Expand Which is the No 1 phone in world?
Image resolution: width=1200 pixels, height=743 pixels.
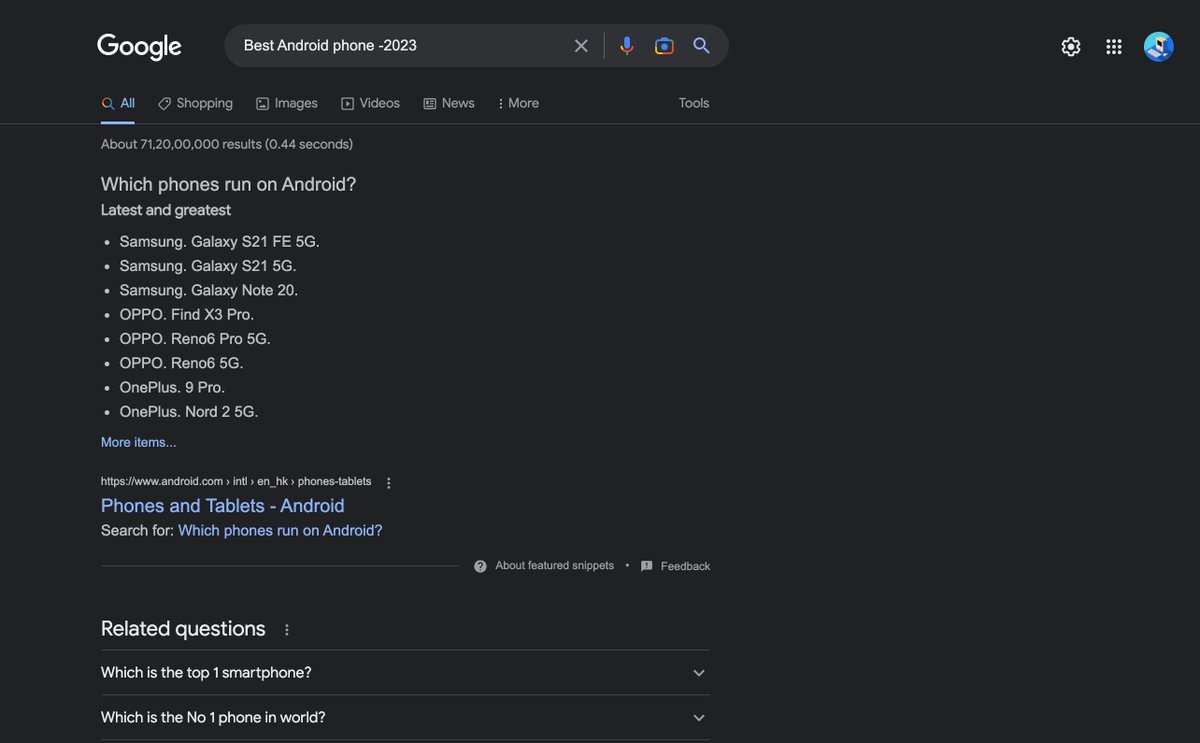tap(405, 718)
